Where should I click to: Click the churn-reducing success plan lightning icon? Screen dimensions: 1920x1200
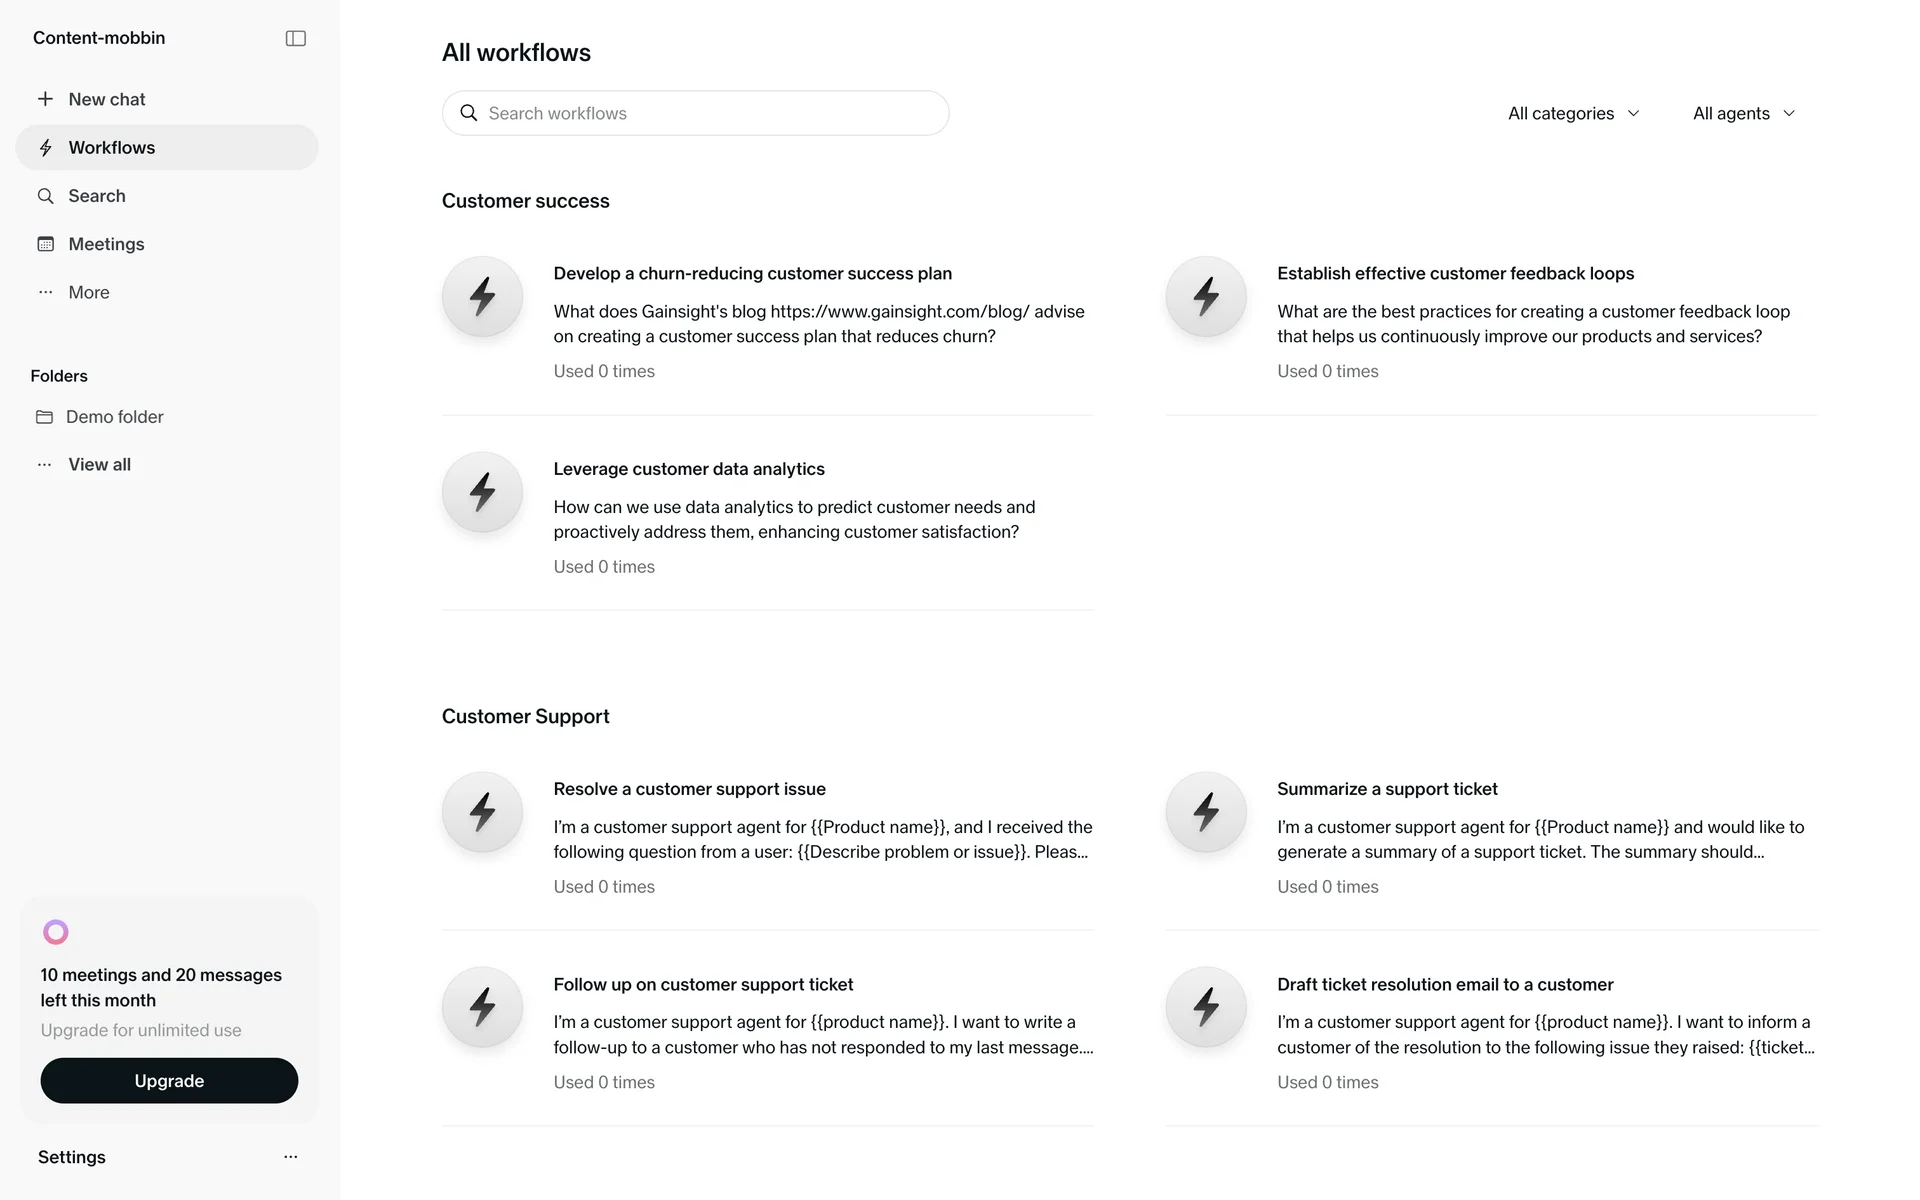483,297
